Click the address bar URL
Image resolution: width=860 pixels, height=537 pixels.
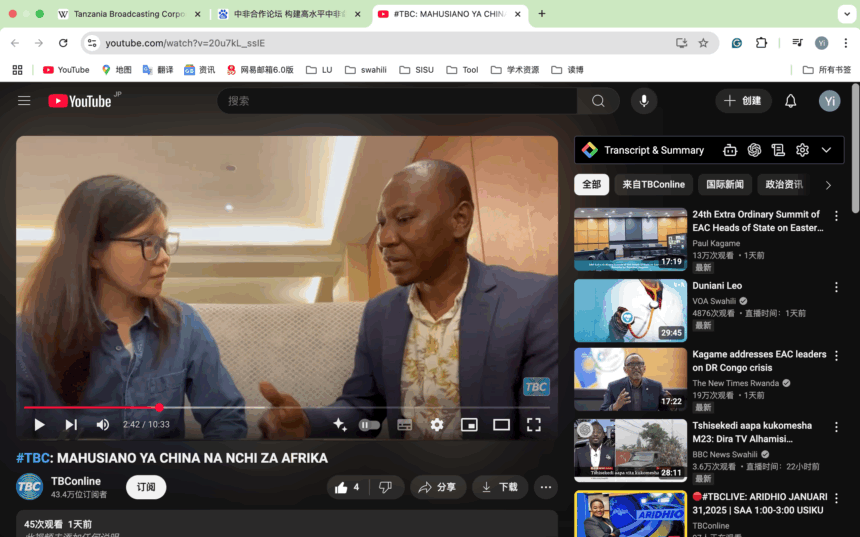tap(185, 43)
